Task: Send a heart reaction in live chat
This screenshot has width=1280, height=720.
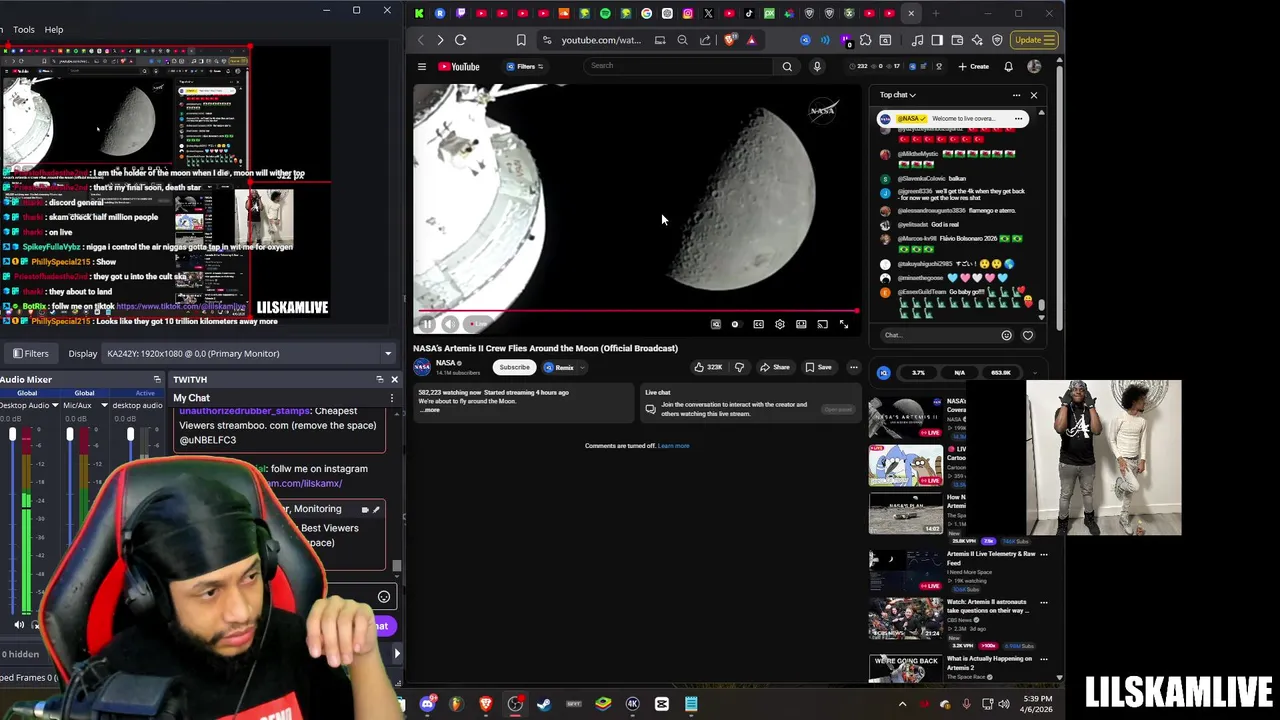Action: coord(1028,335)
